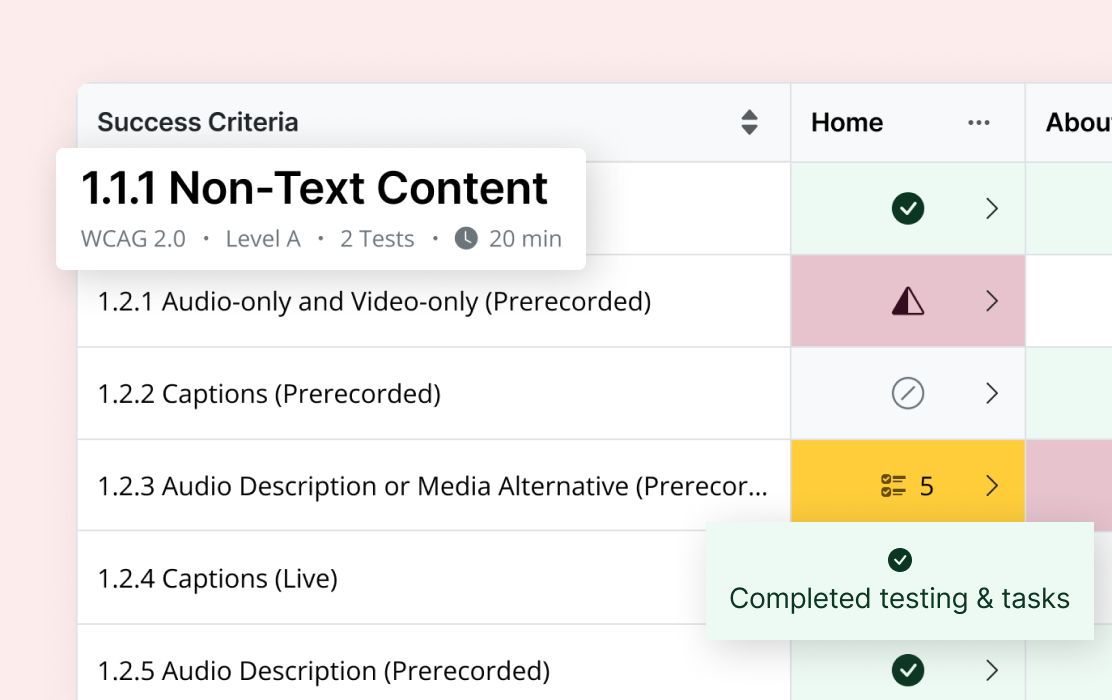The width and height of the screenshot is (1112, 700).
Task: Open 1.2.1 Audio-only and Video-only criterion
Action: pos(374,301)
